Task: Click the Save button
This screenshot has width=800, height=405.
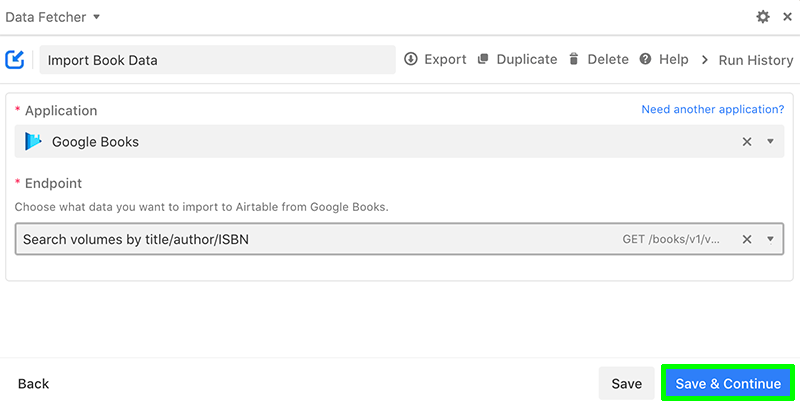Action: click(627, 384)
